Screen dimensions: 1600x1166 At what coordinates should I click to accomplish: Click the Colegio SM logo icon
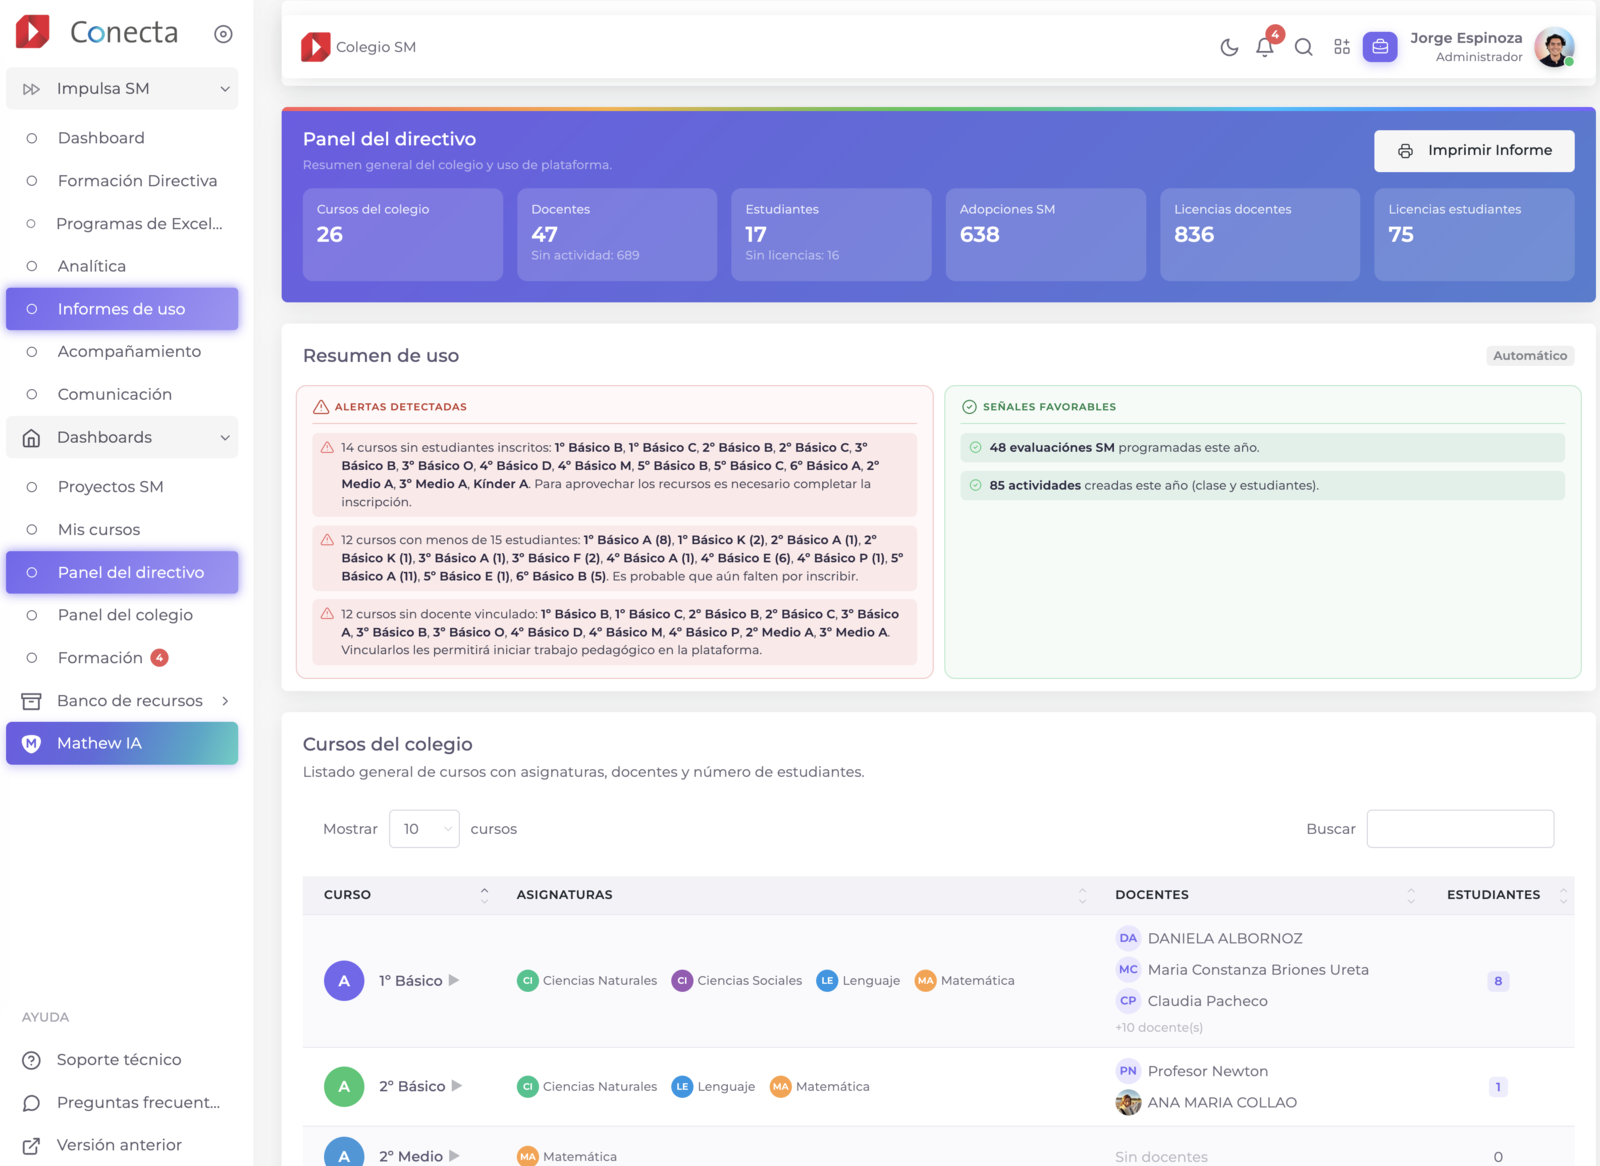[x=315, y=47]
